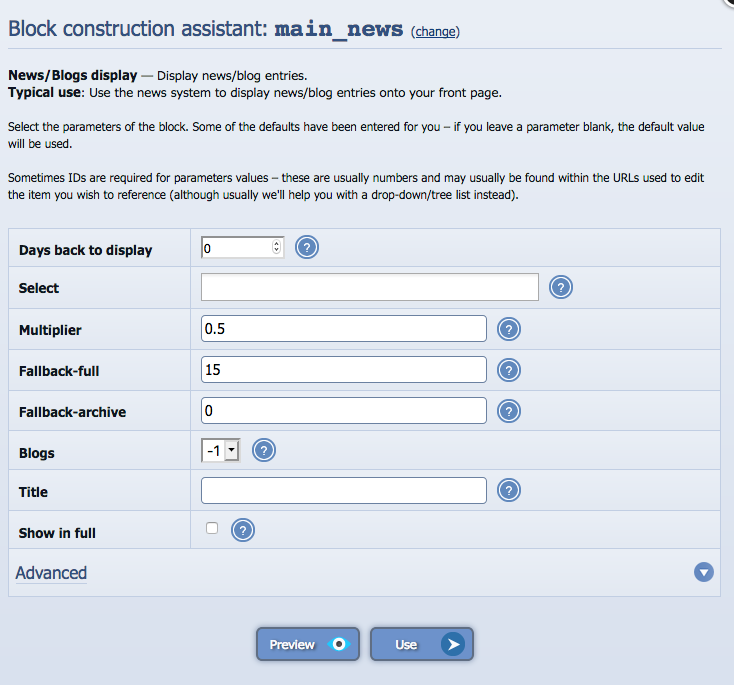Click help icon beside Days back to display

click(307, 247)
